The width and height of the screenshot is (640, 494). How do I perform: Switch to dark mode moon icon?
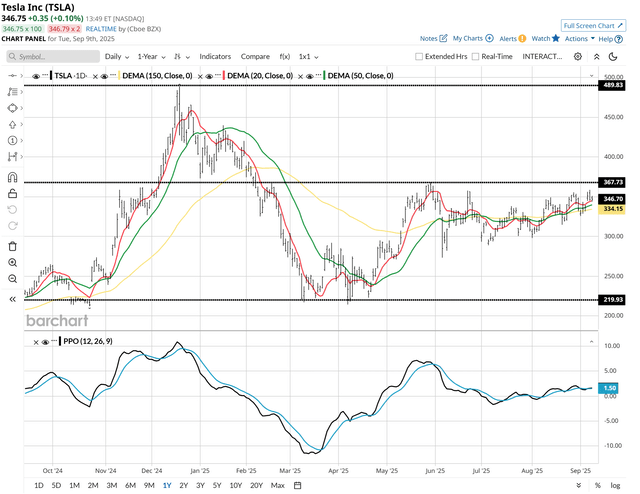[613, 57]
